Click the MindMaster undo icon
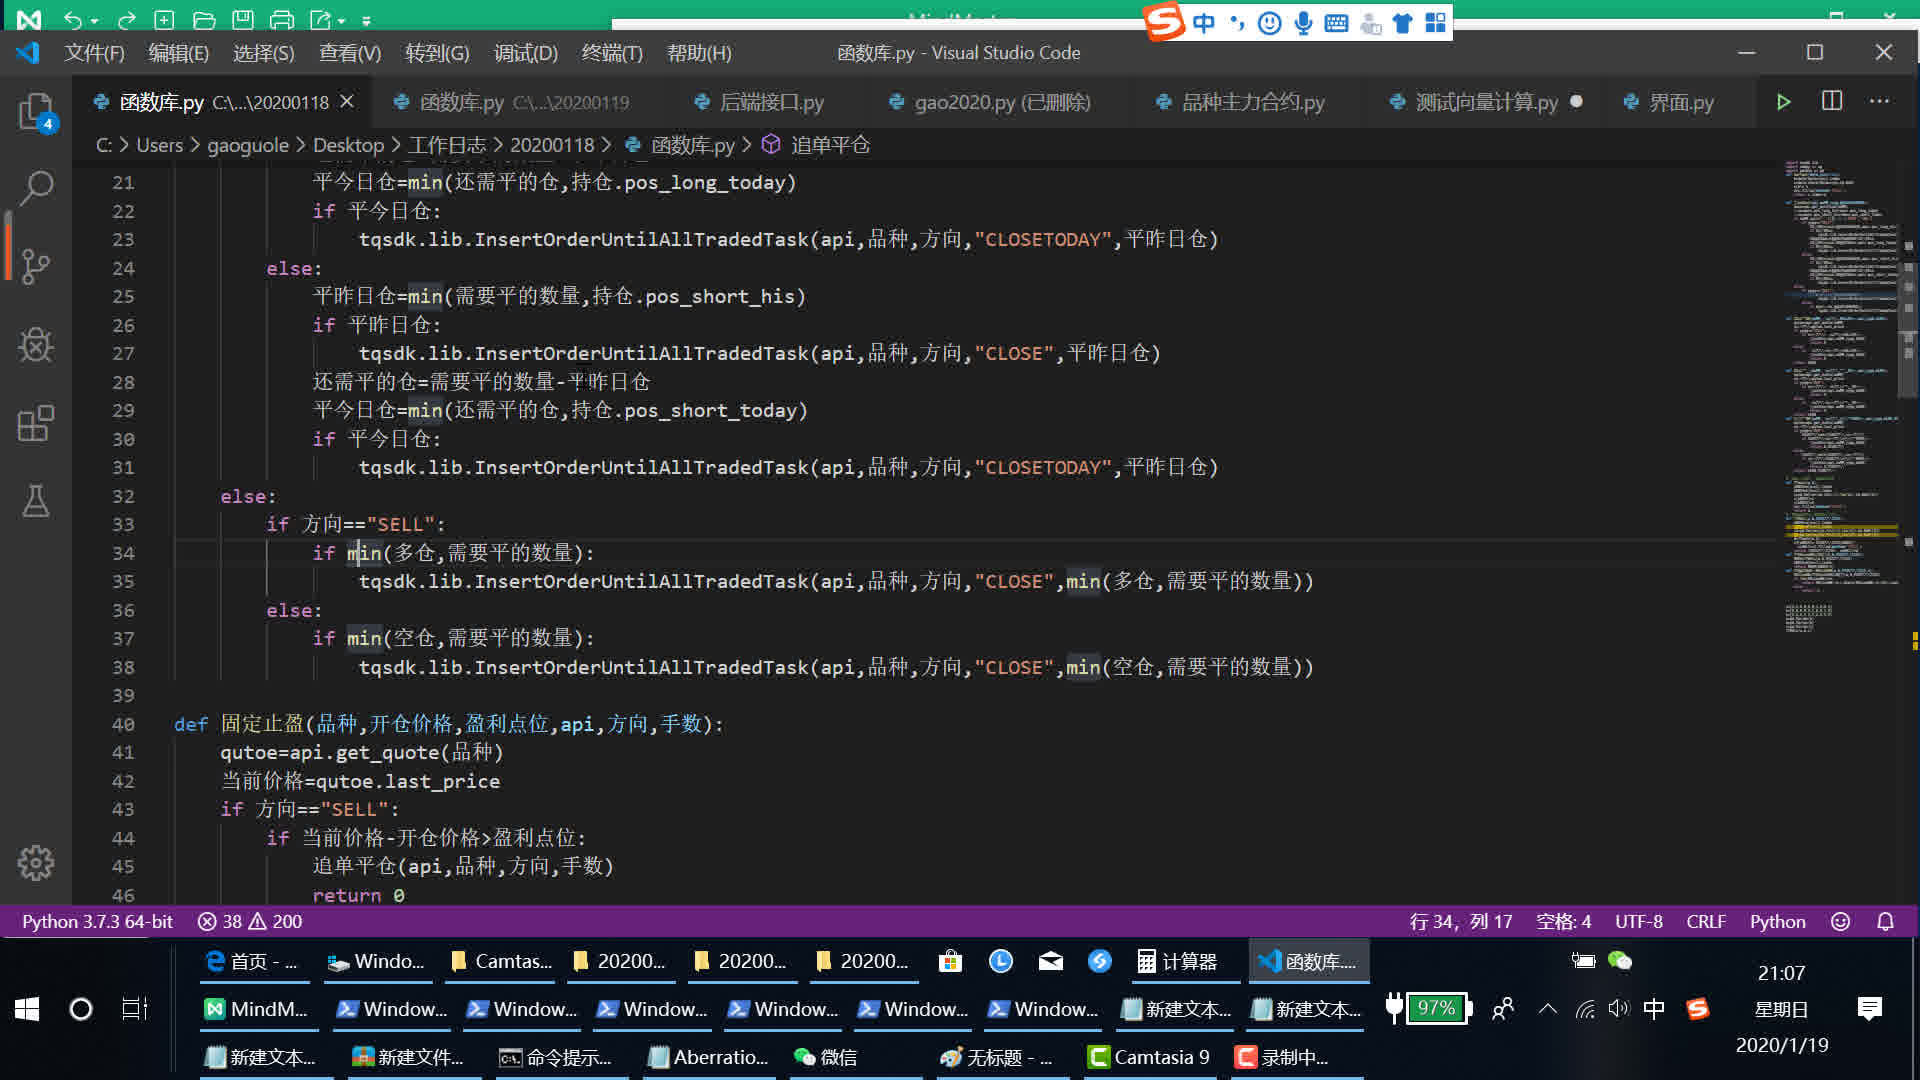 73,19
